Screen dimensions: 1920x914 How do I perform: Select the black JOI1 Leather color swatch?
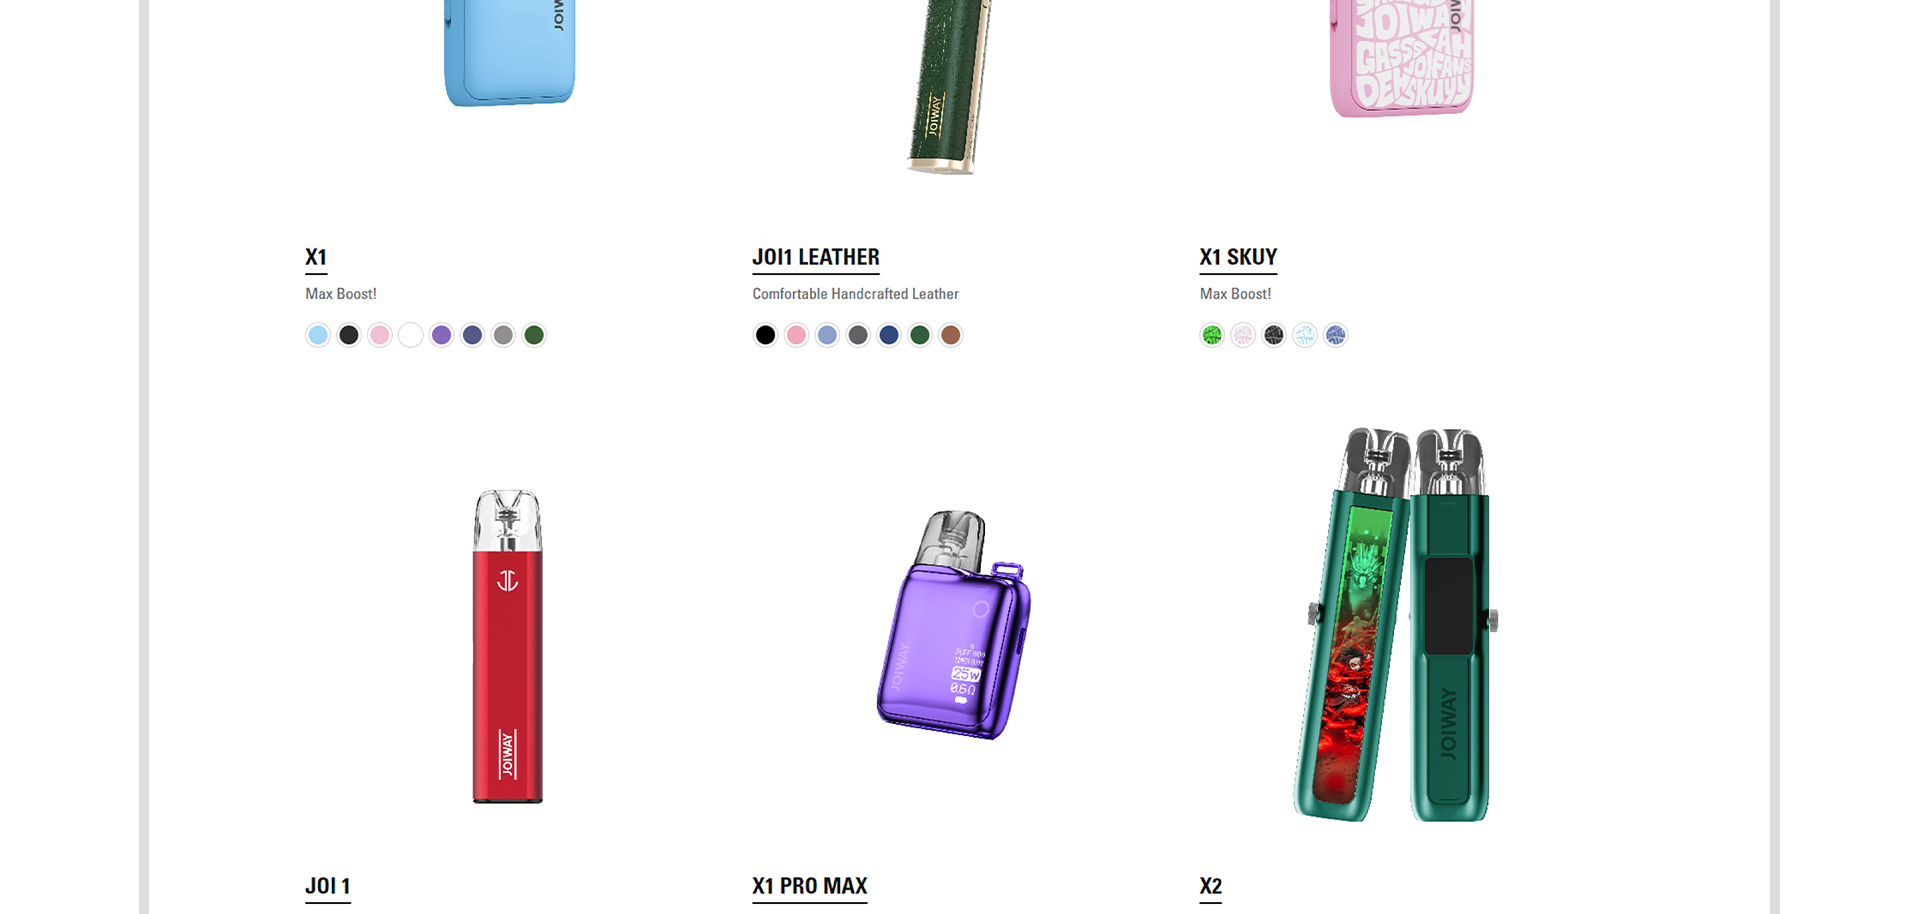pyautogui.click(x=765, y=335)
